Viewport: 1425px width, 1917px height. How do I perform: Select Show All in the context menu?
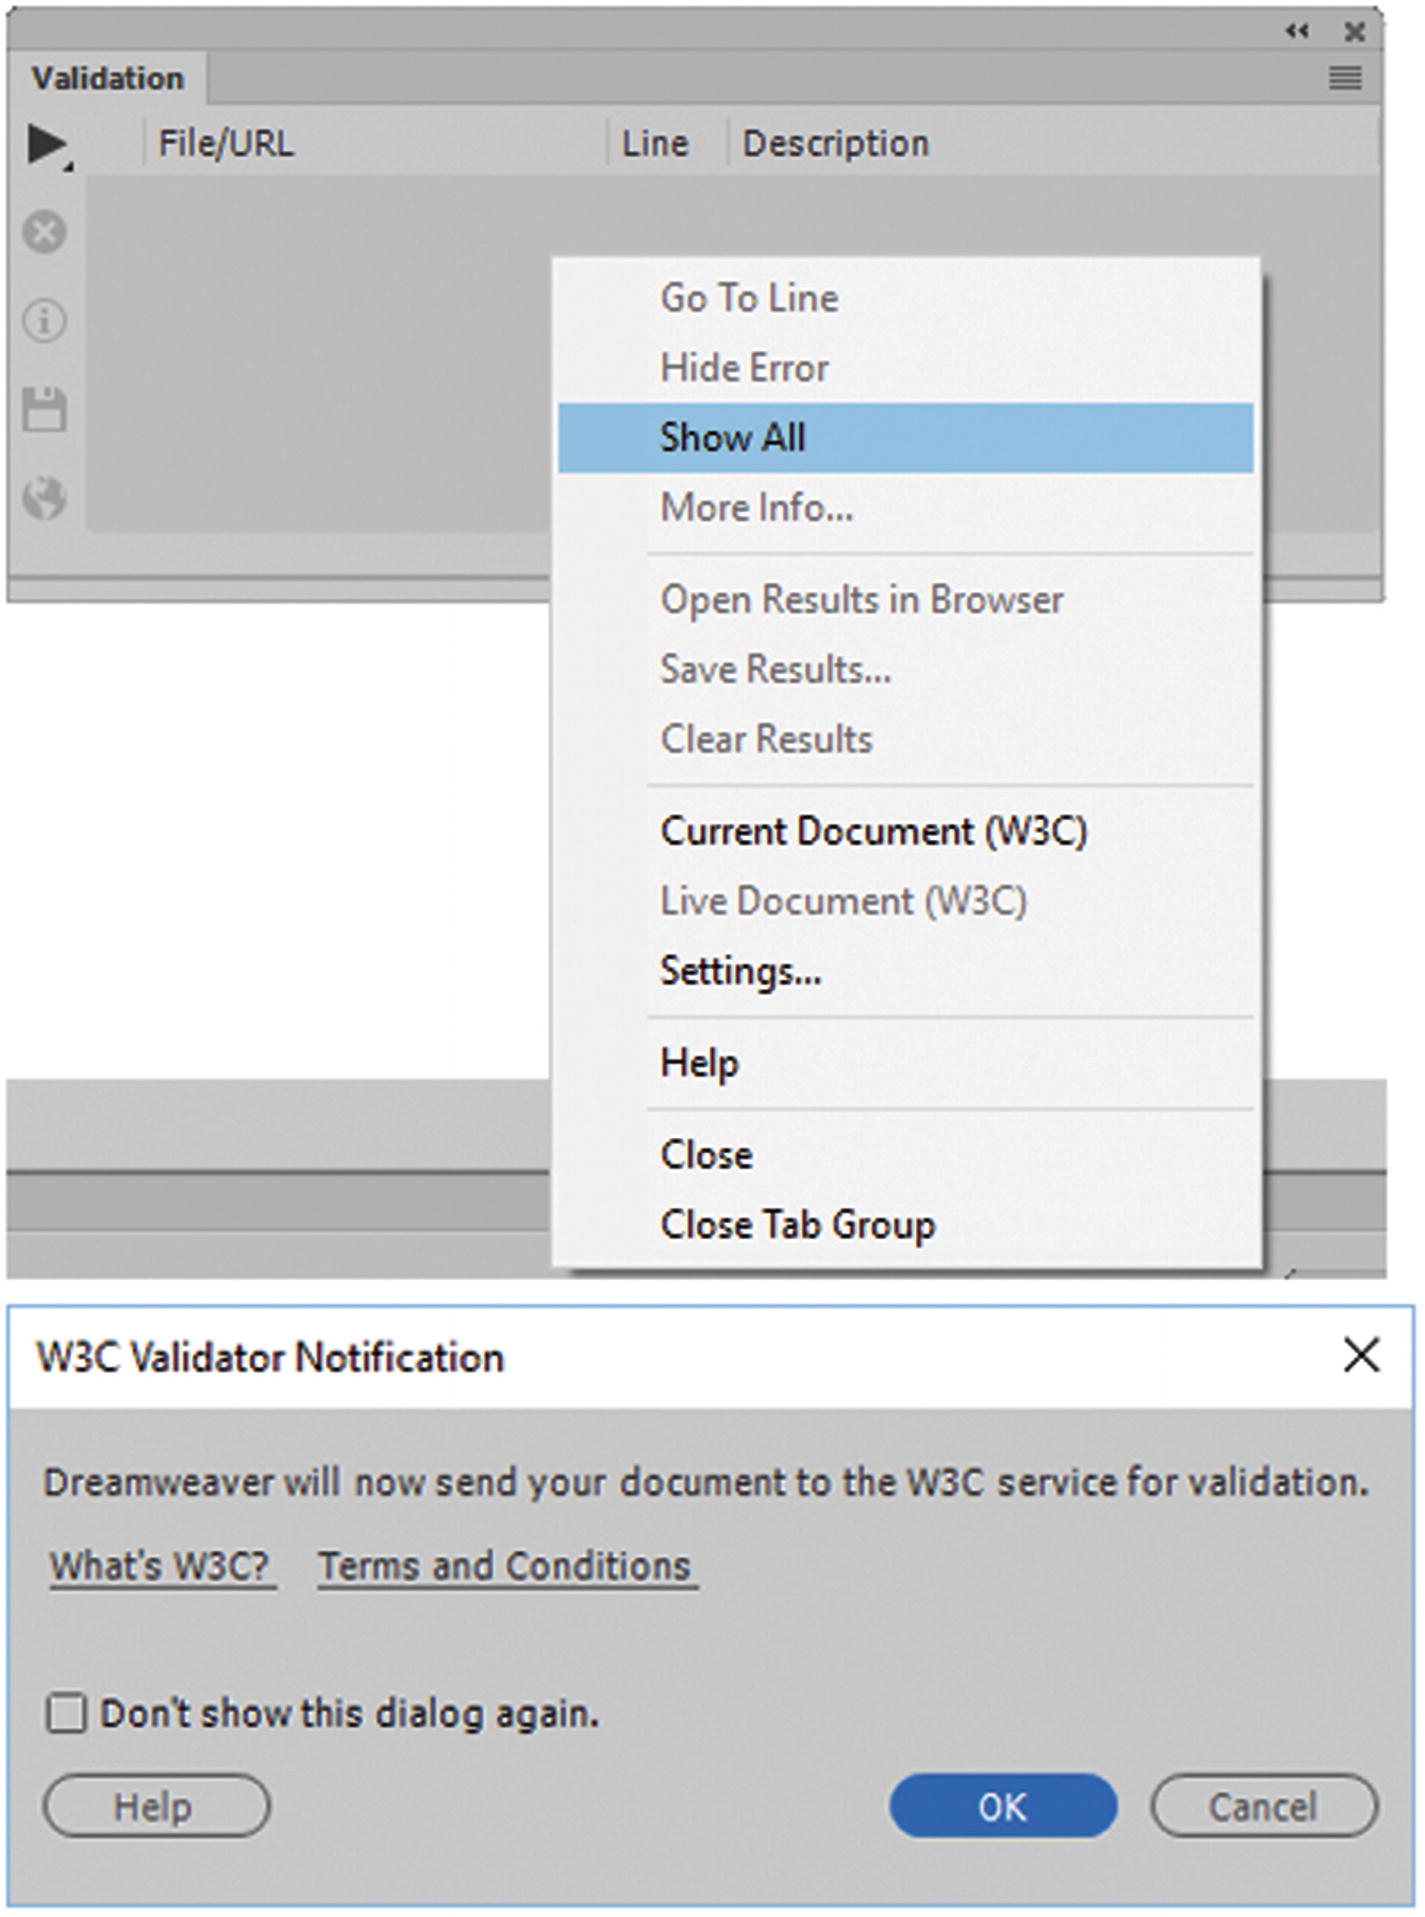point(733,438)
